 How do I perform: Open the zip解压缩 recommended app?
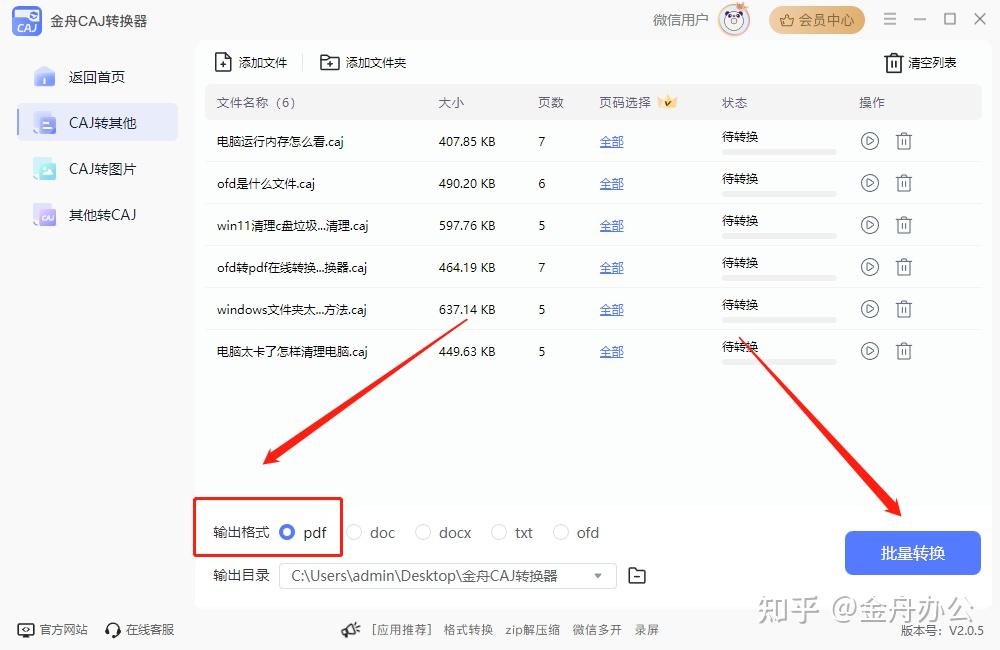[x=533, y=630]
